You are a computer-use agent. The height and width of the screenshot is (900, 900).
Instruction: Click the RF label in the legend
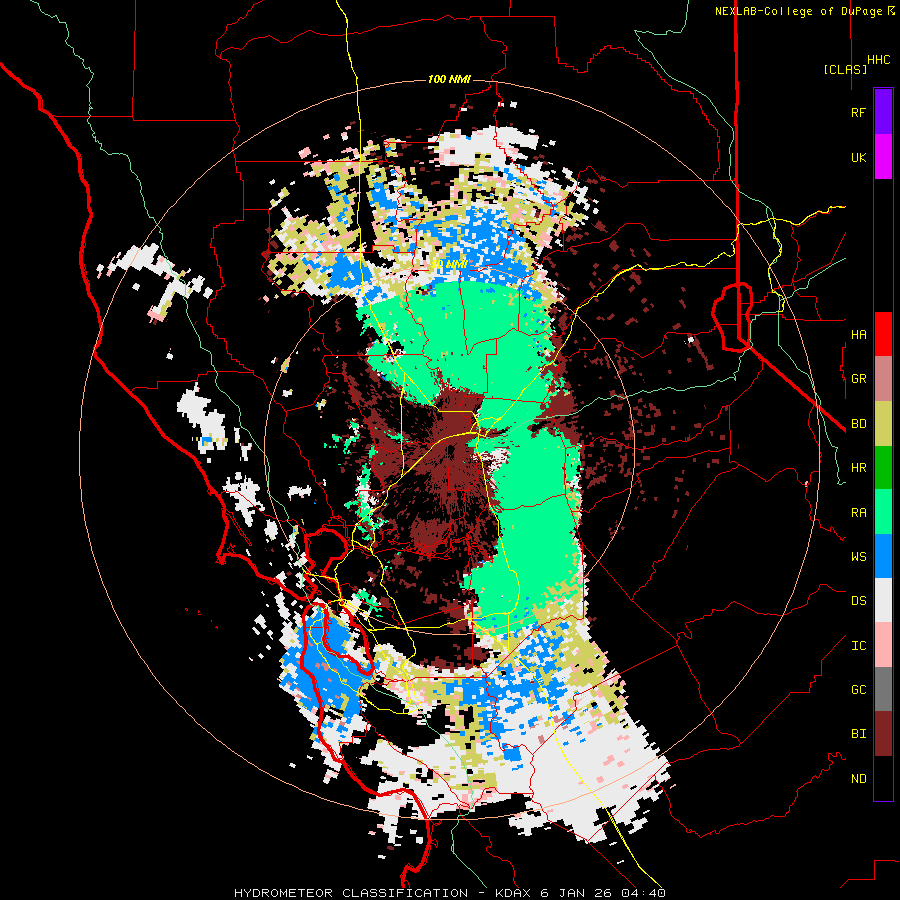(858, 112)
